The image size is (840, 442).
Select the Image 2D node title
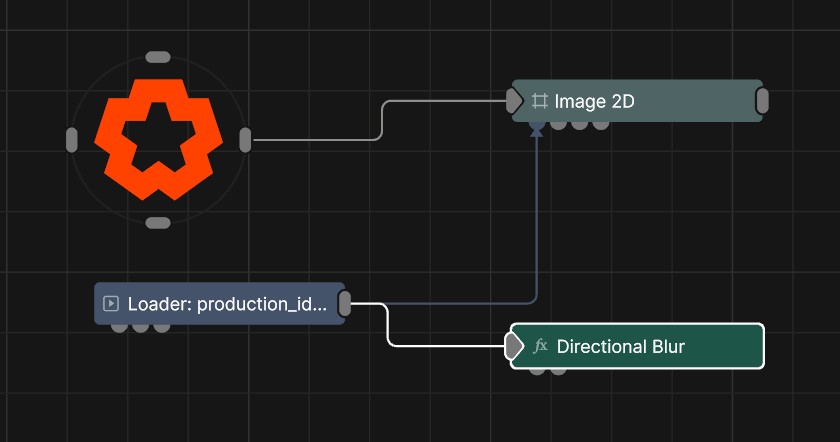tap(594, 101)
